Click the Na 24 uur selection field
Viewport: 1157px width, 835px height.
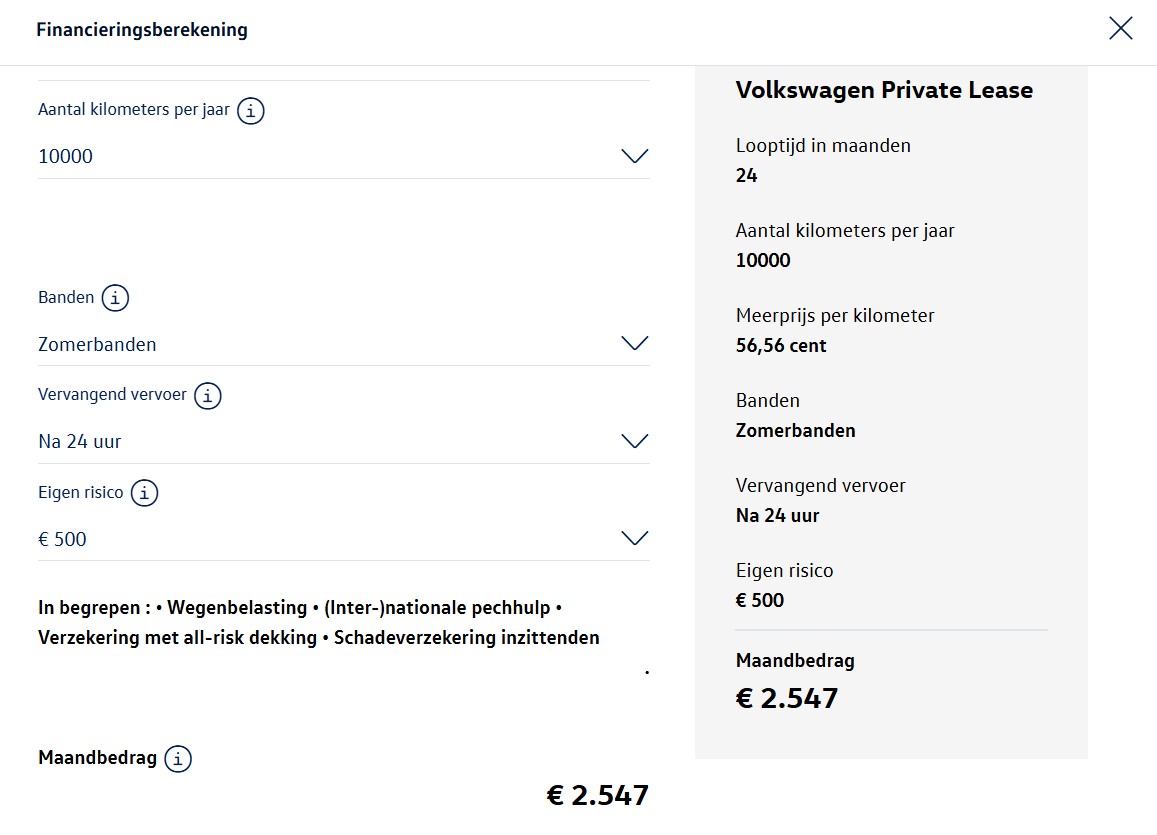click(344, 442)
